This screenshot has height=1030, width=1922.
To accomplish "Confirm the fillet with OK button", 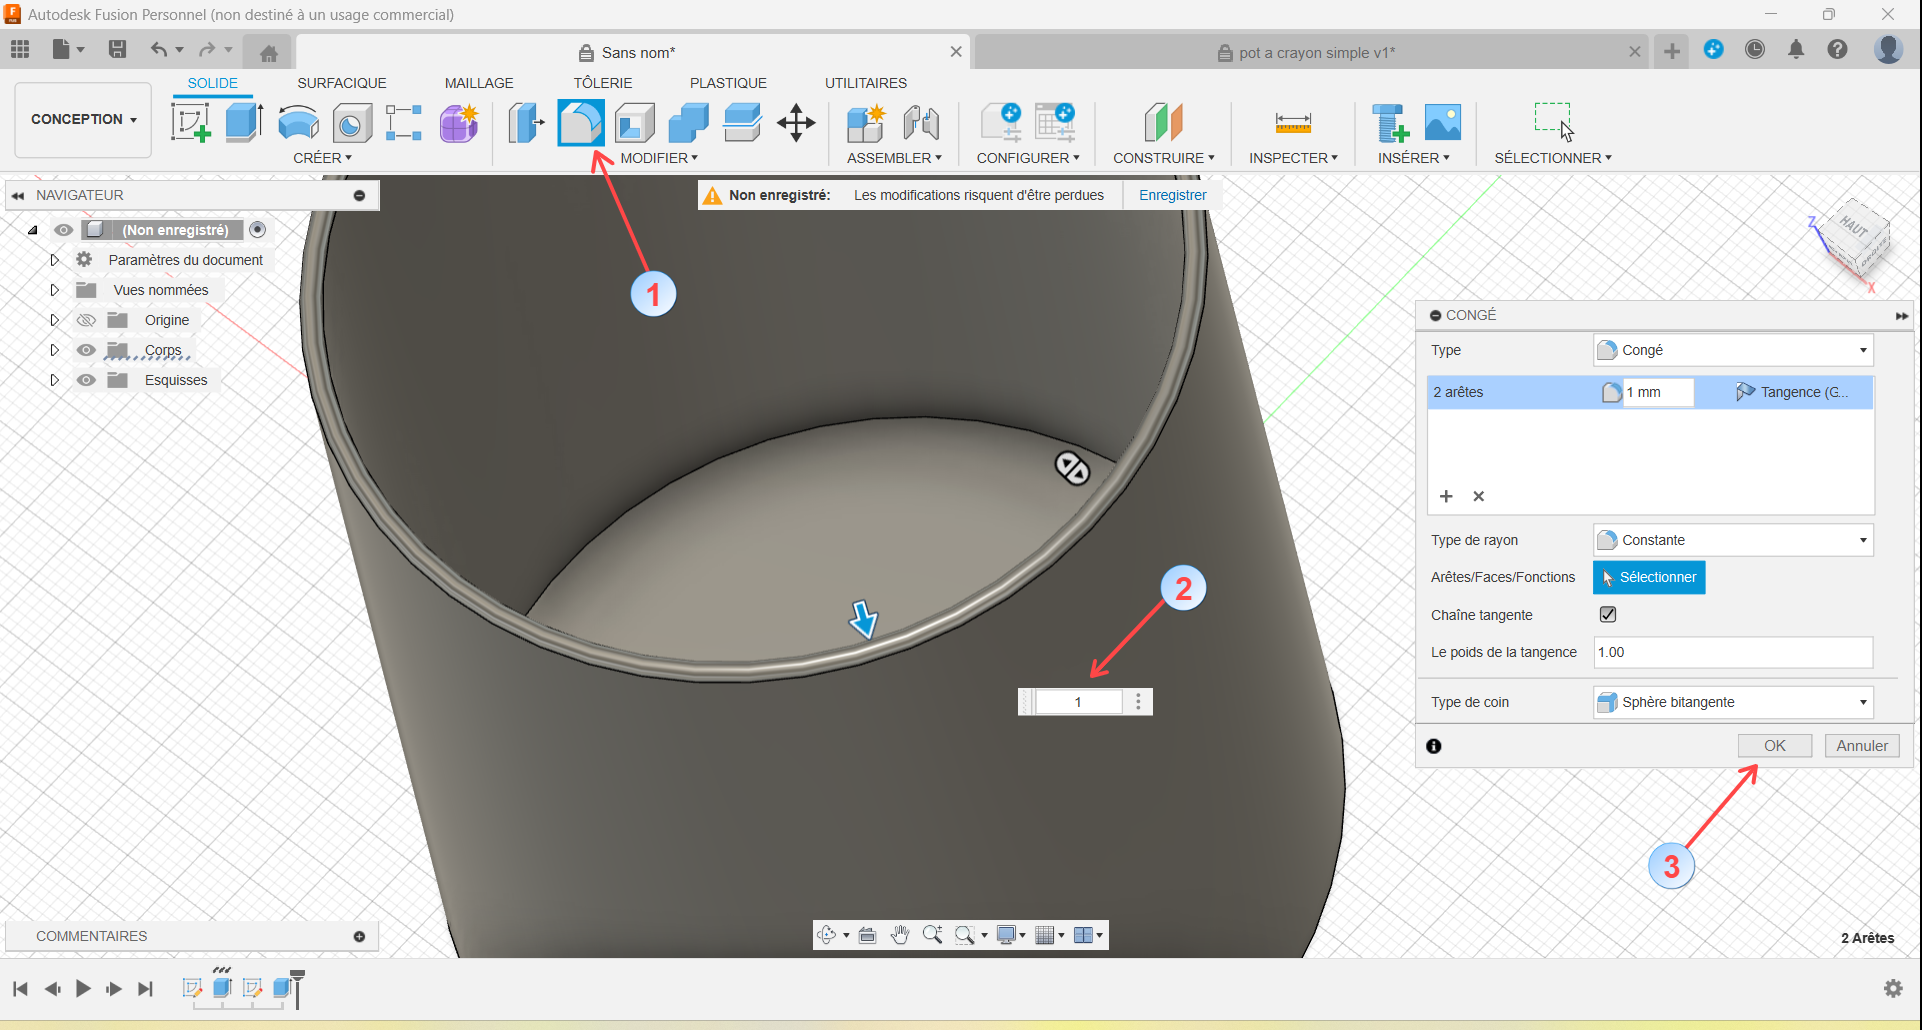I will [1774, 746].
